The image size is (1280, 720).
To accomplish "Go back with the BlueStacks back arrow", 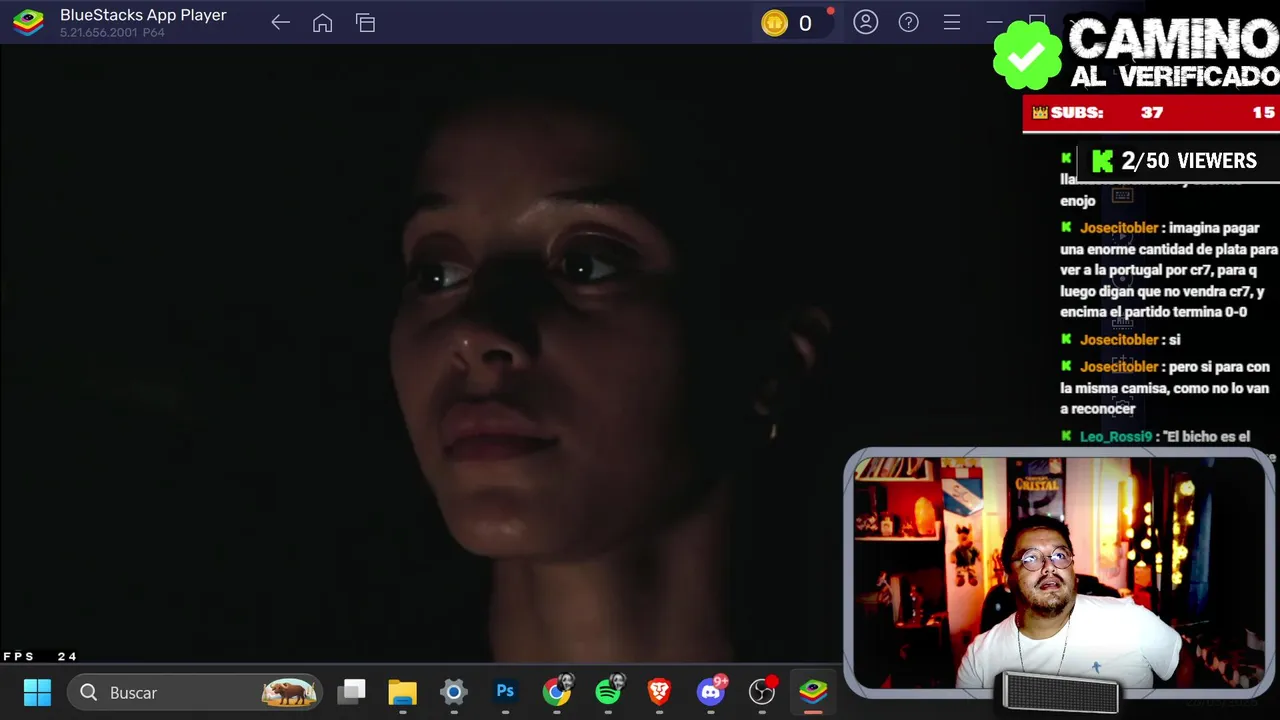I will pyautogui.click(x=280, y=23).
